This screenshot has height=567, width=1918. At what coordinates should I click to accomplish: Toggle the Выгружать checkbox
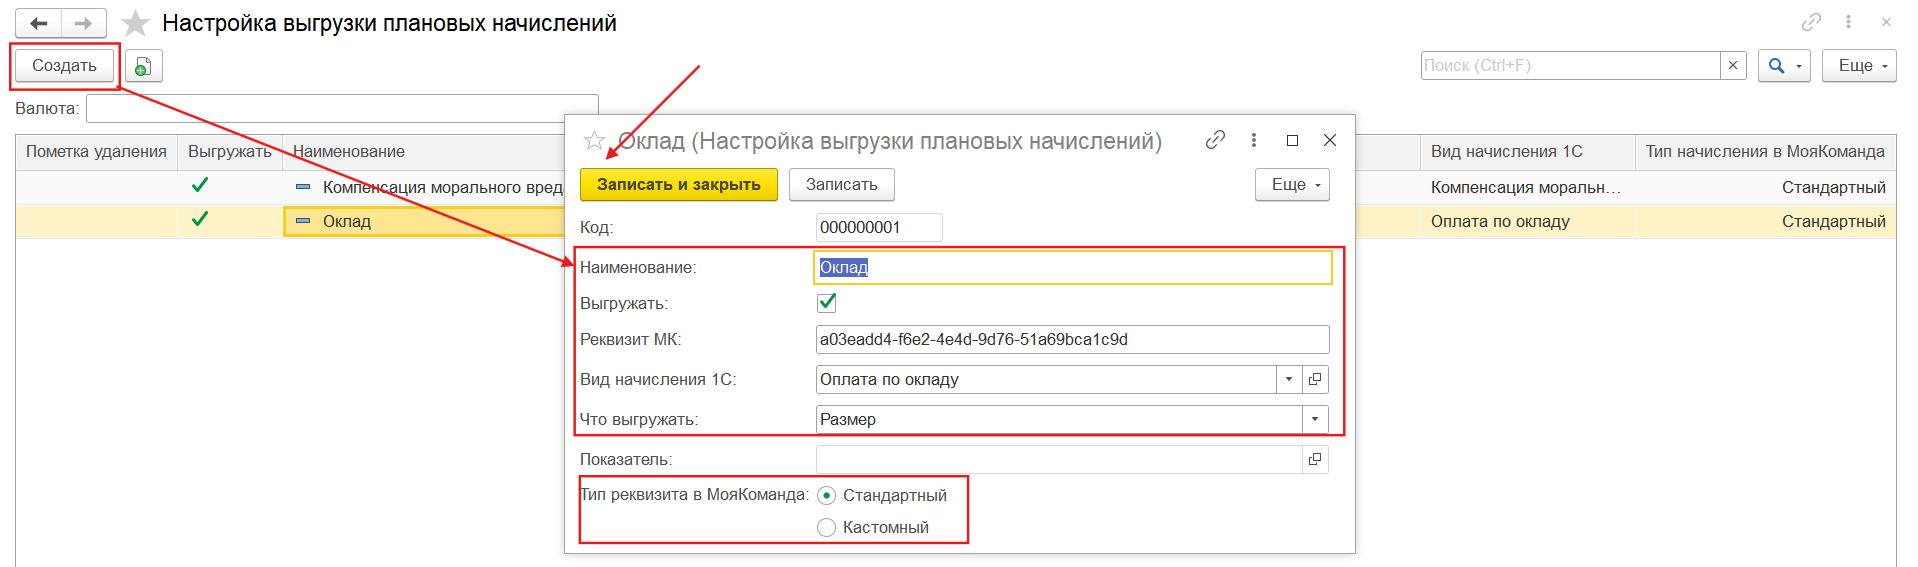[x=827, y=302]
